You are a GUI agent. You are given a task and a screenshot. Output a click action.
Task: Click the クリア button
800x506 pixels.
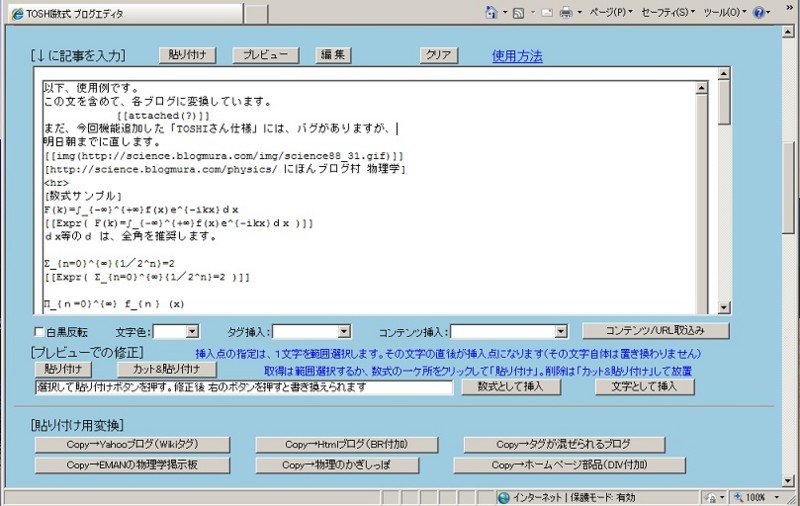coord(438,55)
